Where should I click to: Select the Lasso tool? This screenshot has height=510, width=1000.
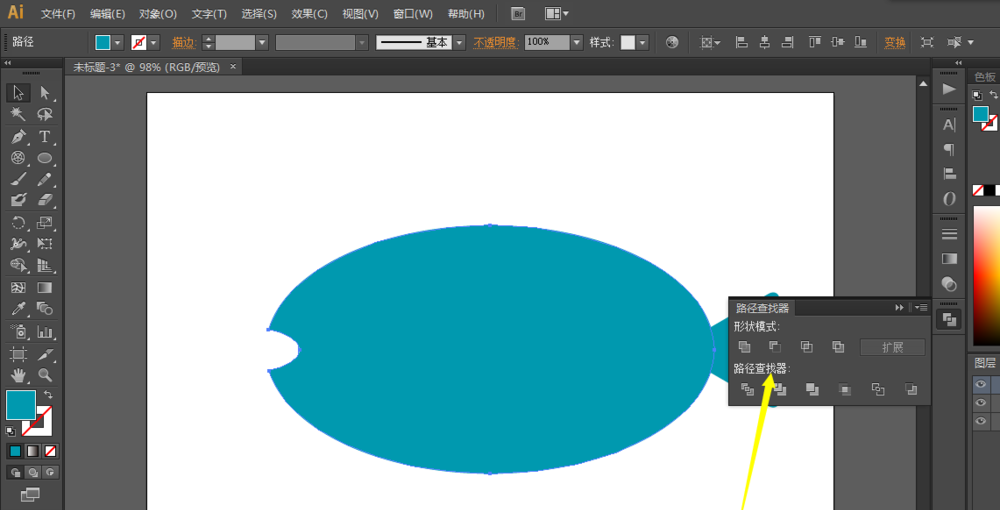click(45, 115)
